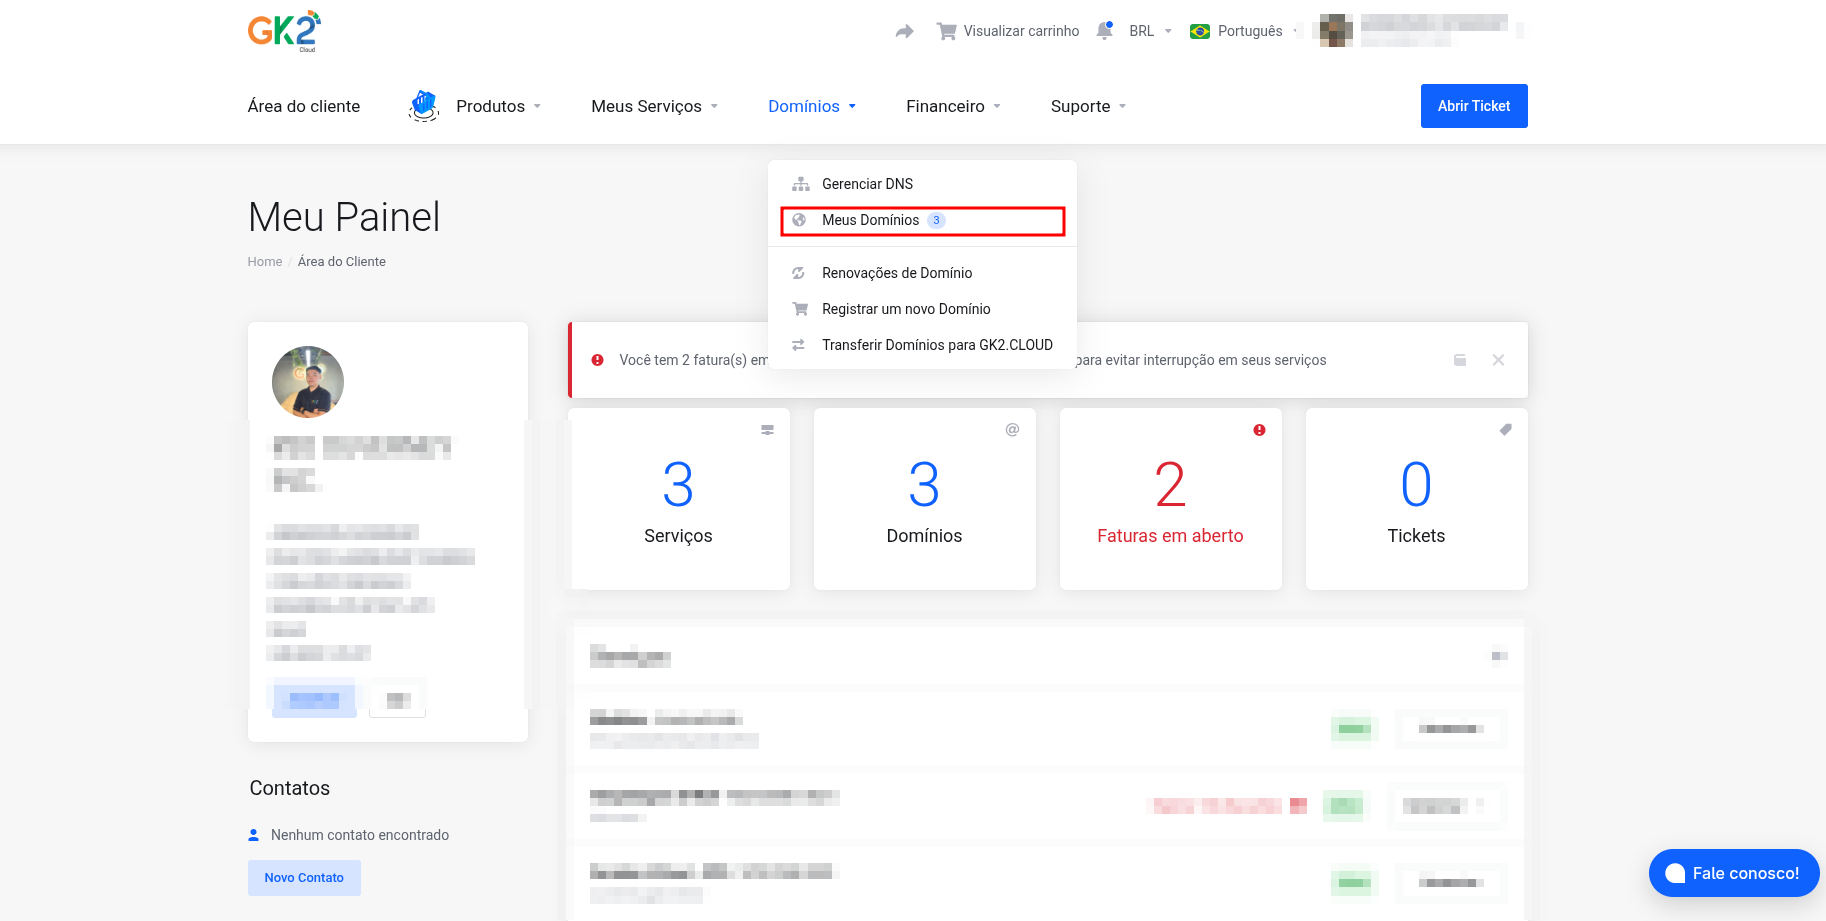Click the globe icon beside Meus Domínios
The width and height of the screenshot is (1826, 921).
point(799,220)
